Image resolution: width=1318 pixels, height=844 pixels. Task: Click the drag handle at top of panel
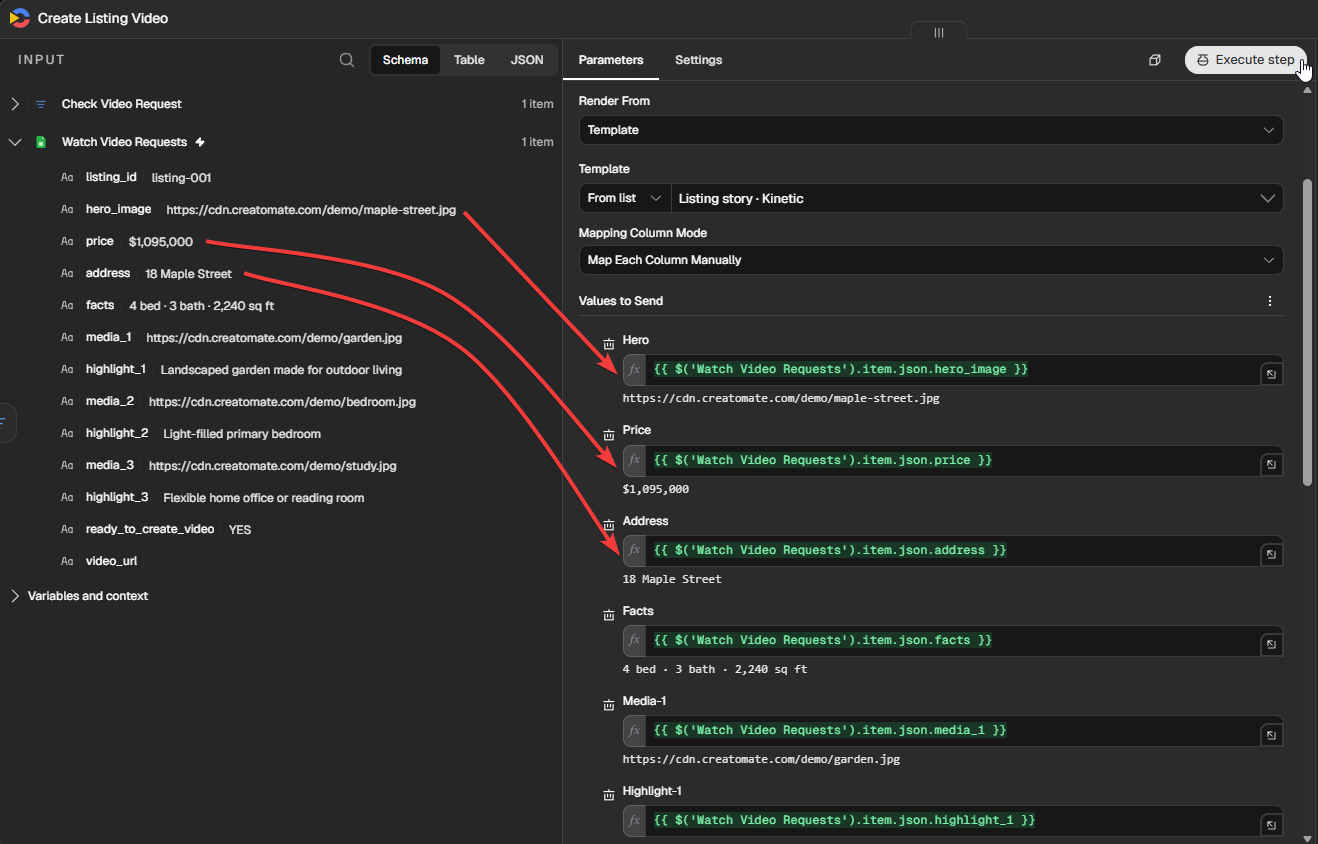(939, 33)
